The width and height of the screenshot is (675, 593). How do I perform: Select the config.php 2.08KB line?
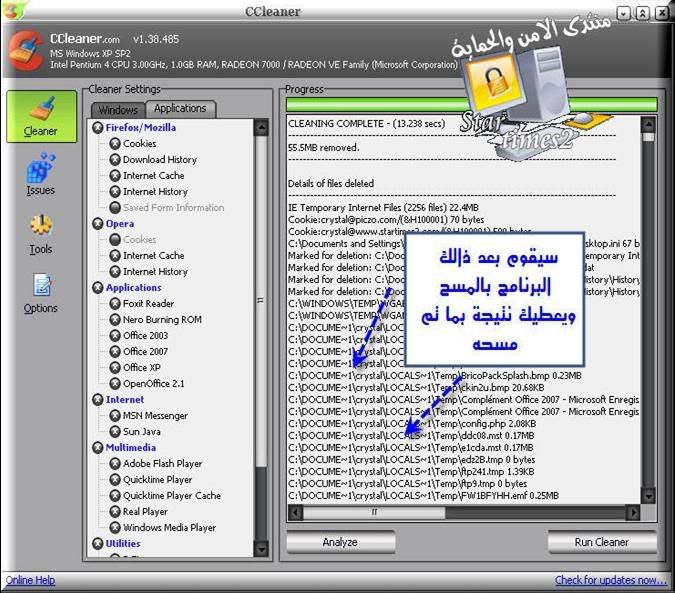pos(412,424)
